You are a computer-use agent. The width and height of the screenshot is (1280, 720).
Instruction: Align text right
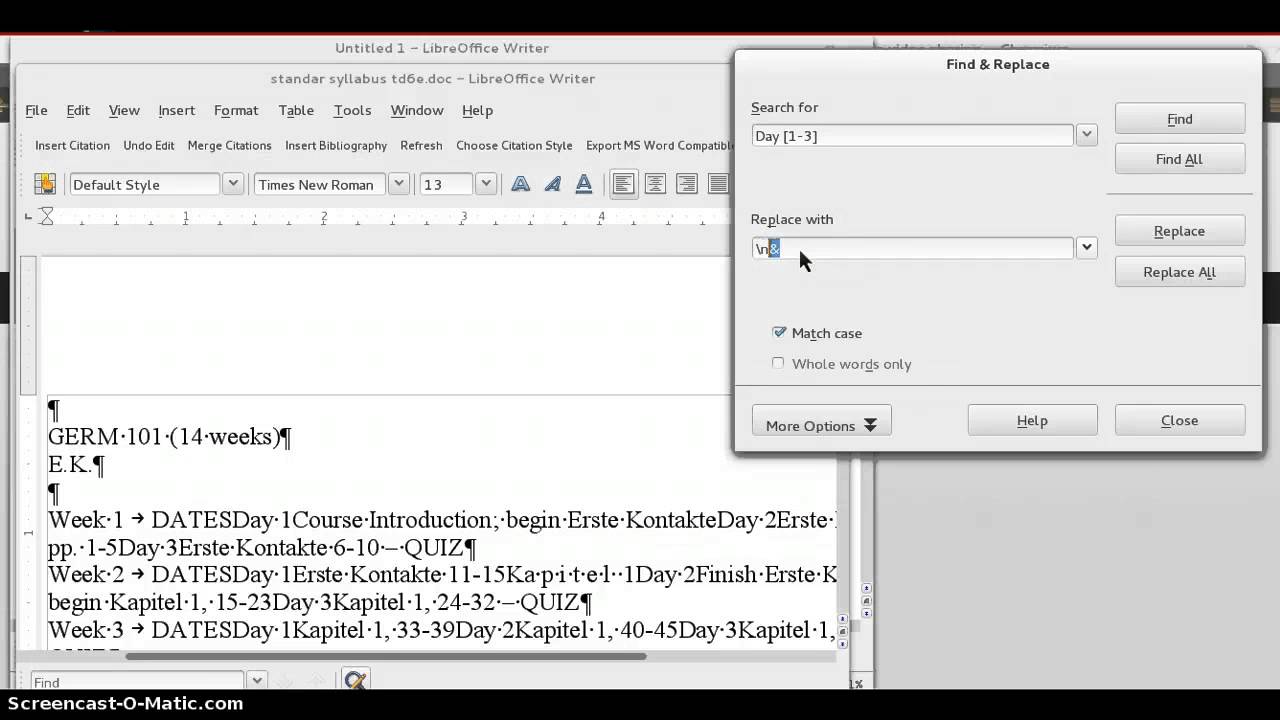click(687, 184)
